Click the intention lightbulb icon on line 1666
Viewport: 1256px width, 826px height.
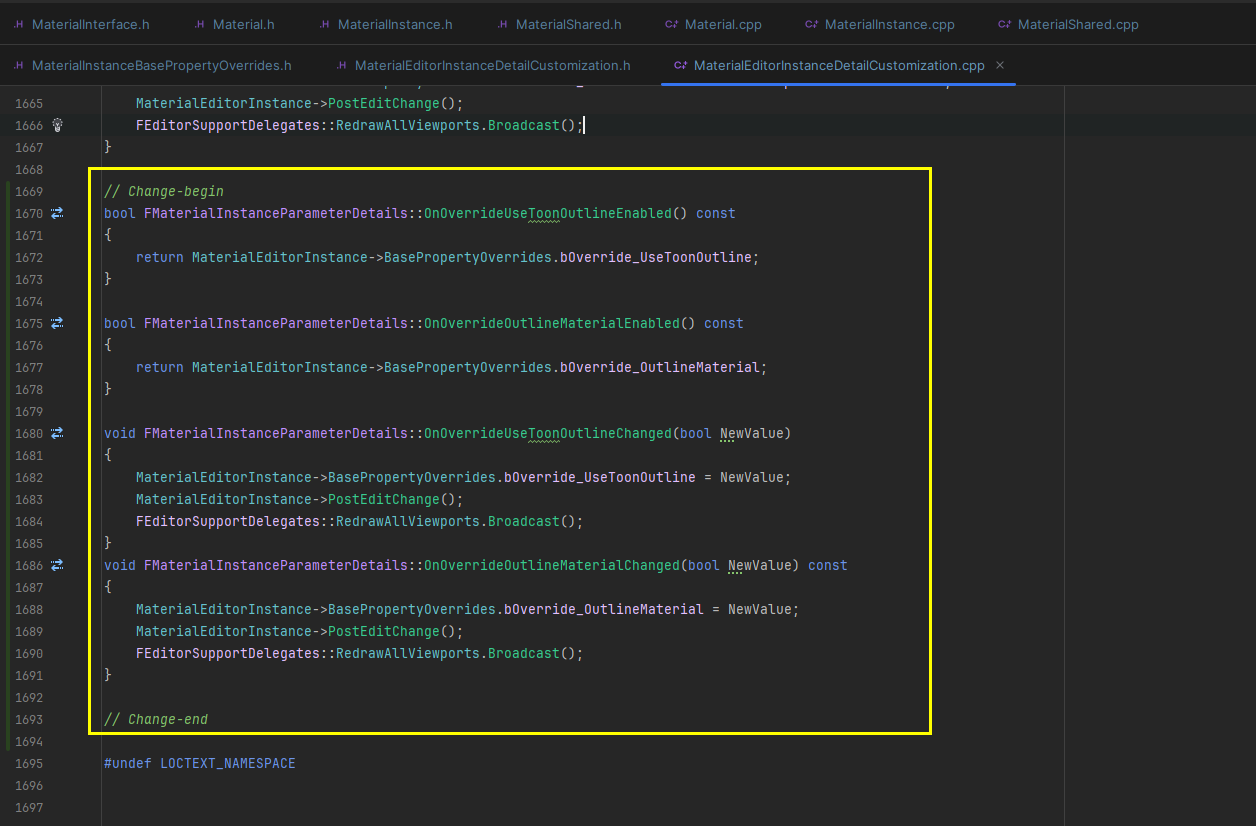(x=57, y=125)
